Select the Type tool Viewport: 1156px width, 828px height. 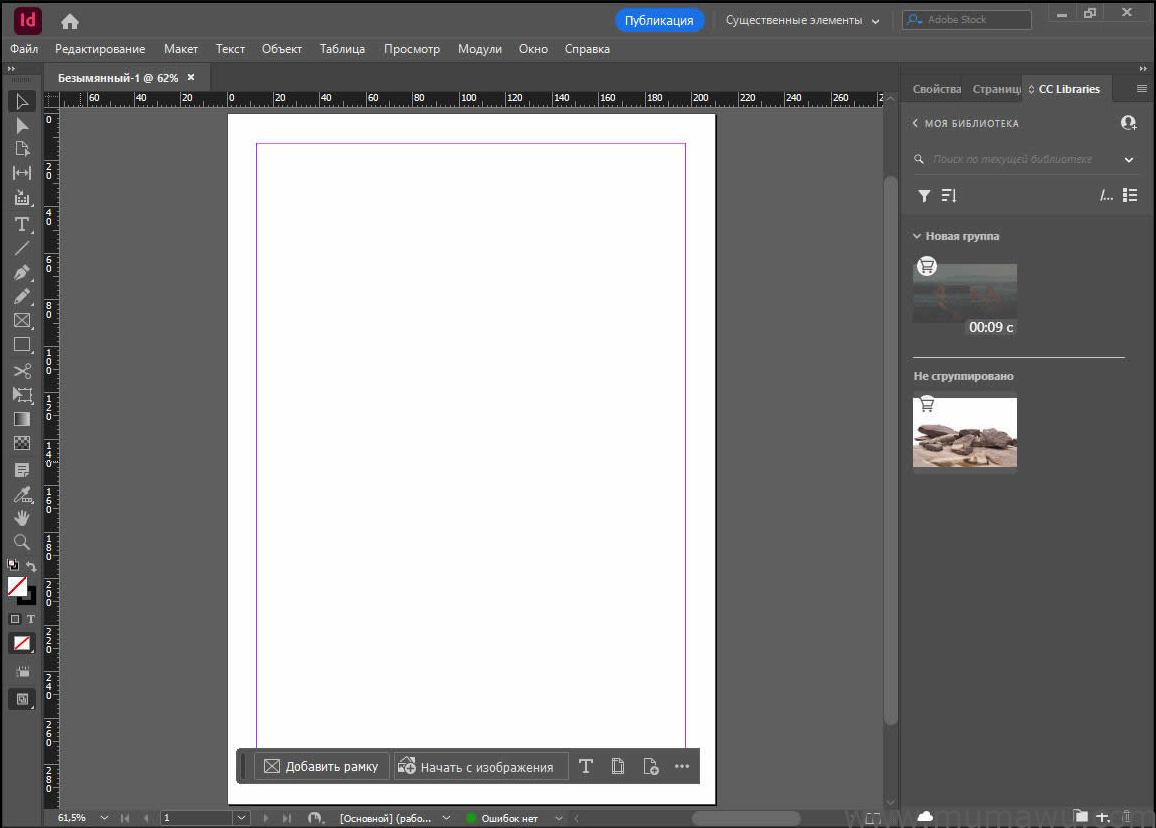tap(22, 224)
